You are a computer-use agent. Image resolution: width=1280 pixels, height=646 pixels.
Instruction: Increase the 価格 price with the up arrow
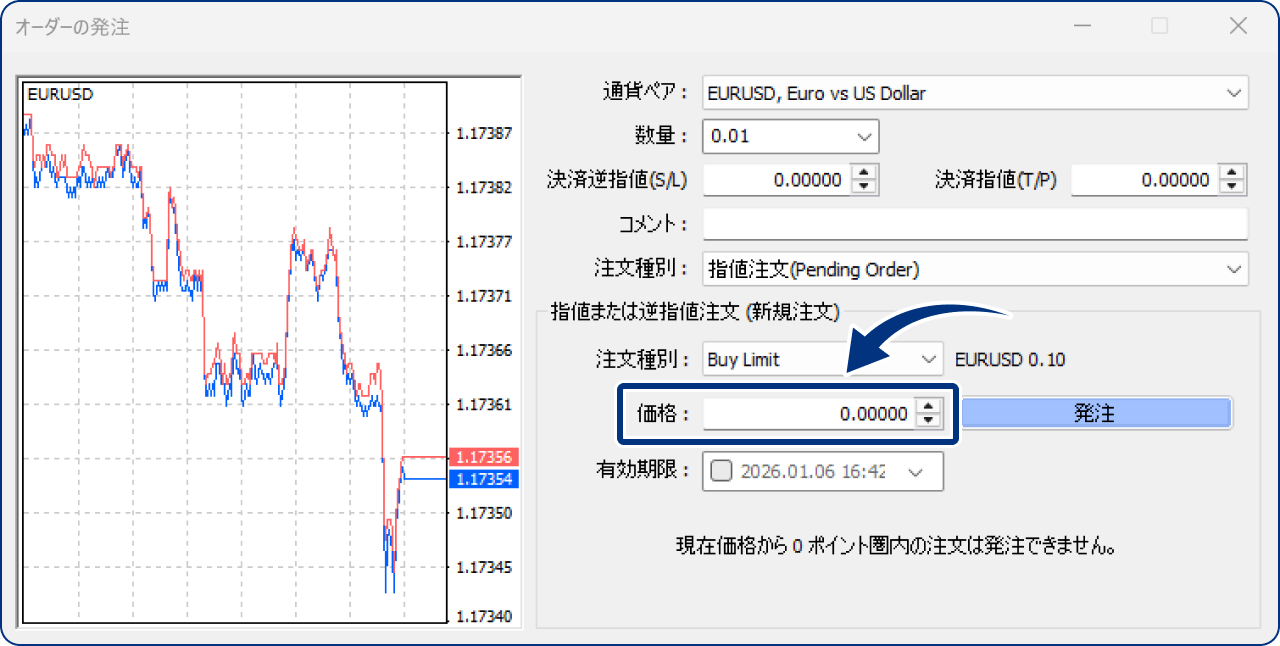click(x=929, y=407)
